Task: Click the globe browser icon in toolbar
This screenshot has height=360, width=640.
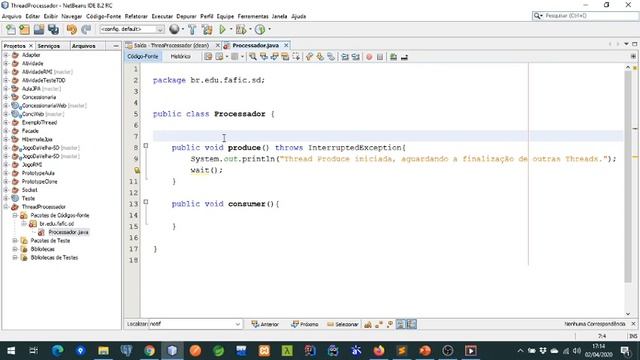Action: (x=174, y=29)
